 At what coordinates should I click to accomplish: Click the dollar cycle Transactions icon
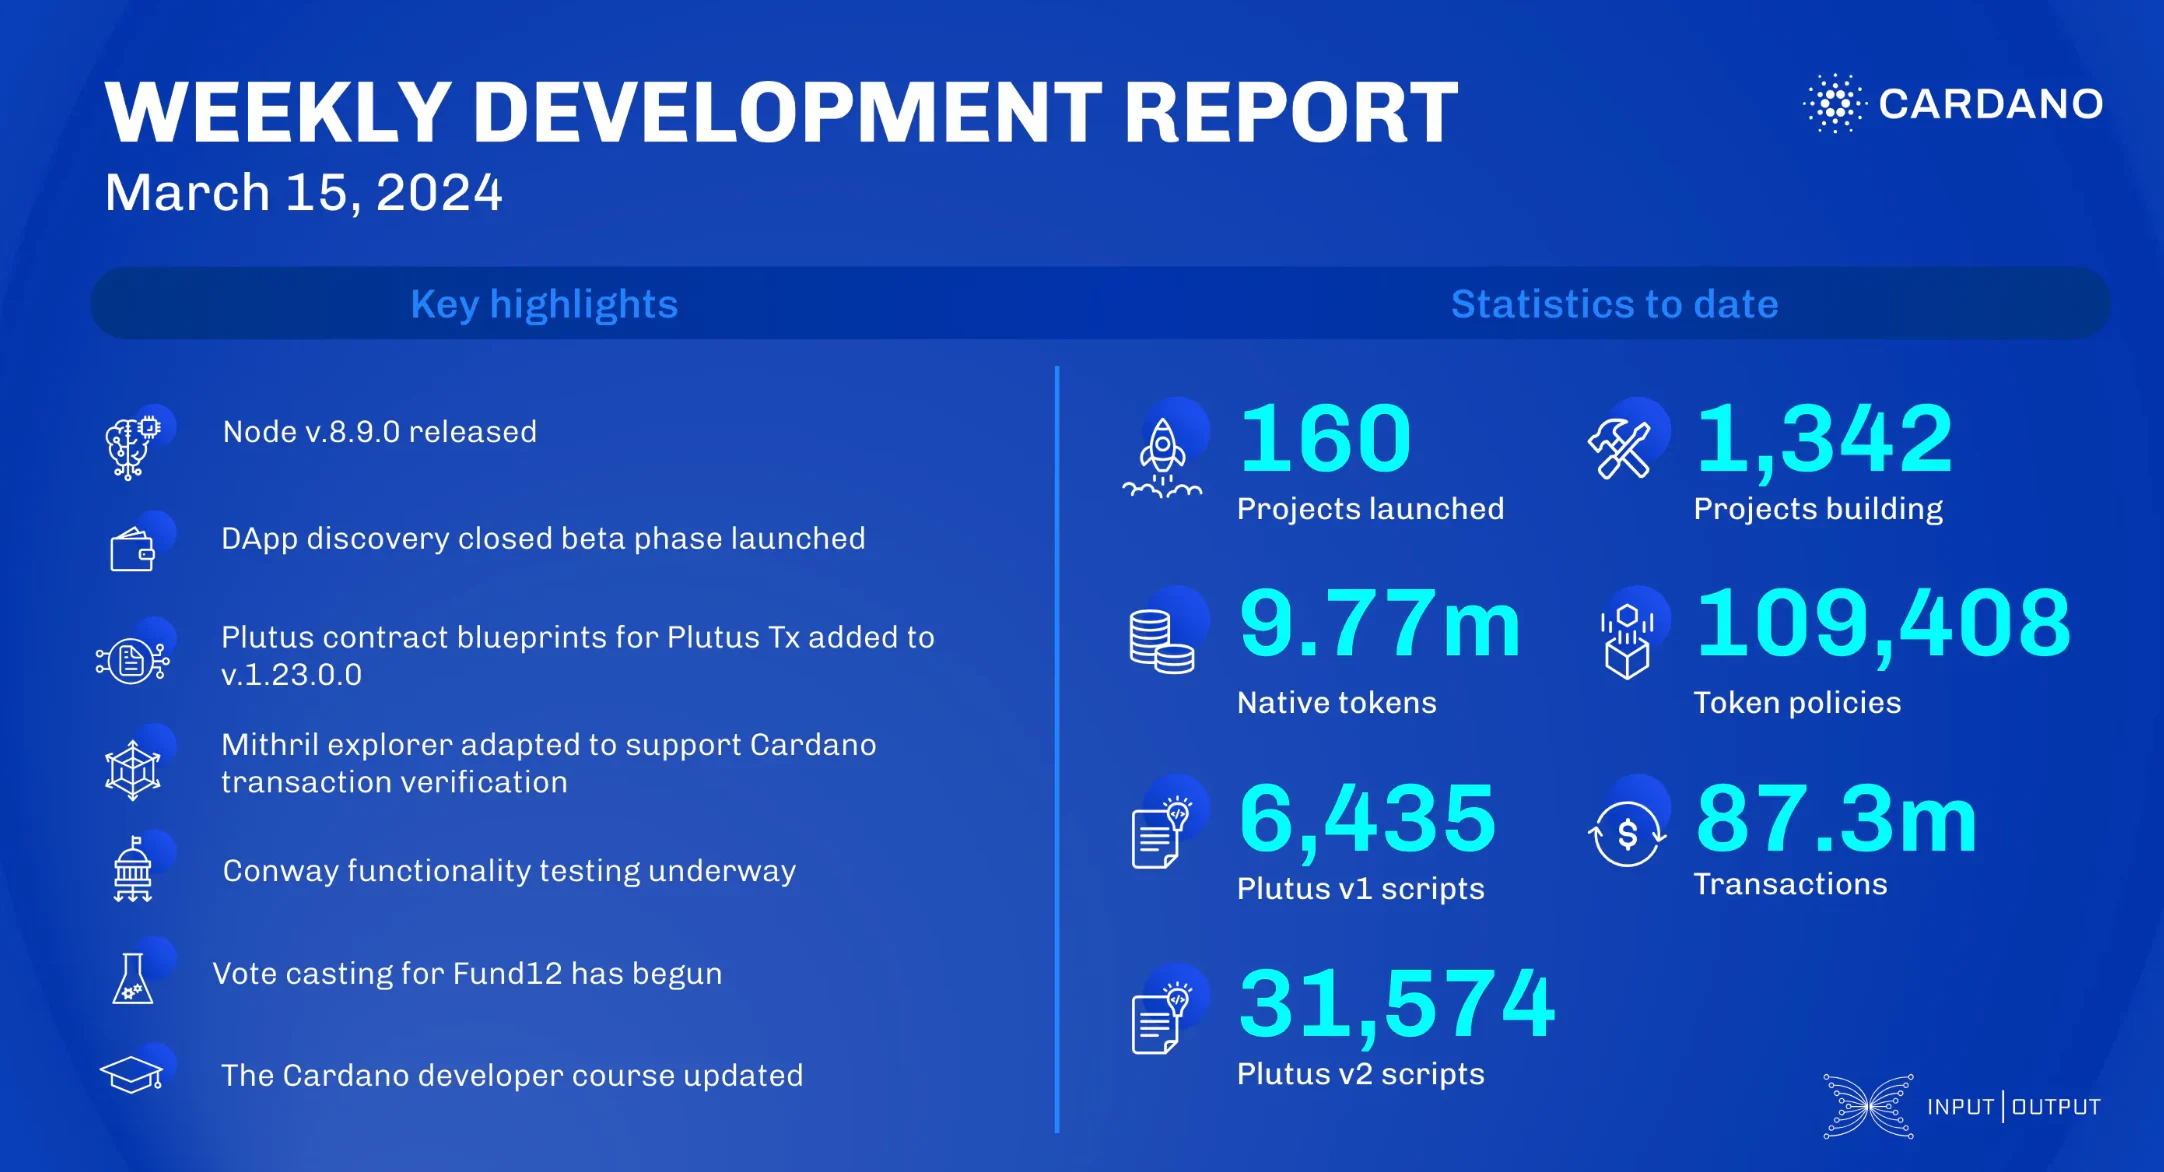point(1627,833)
